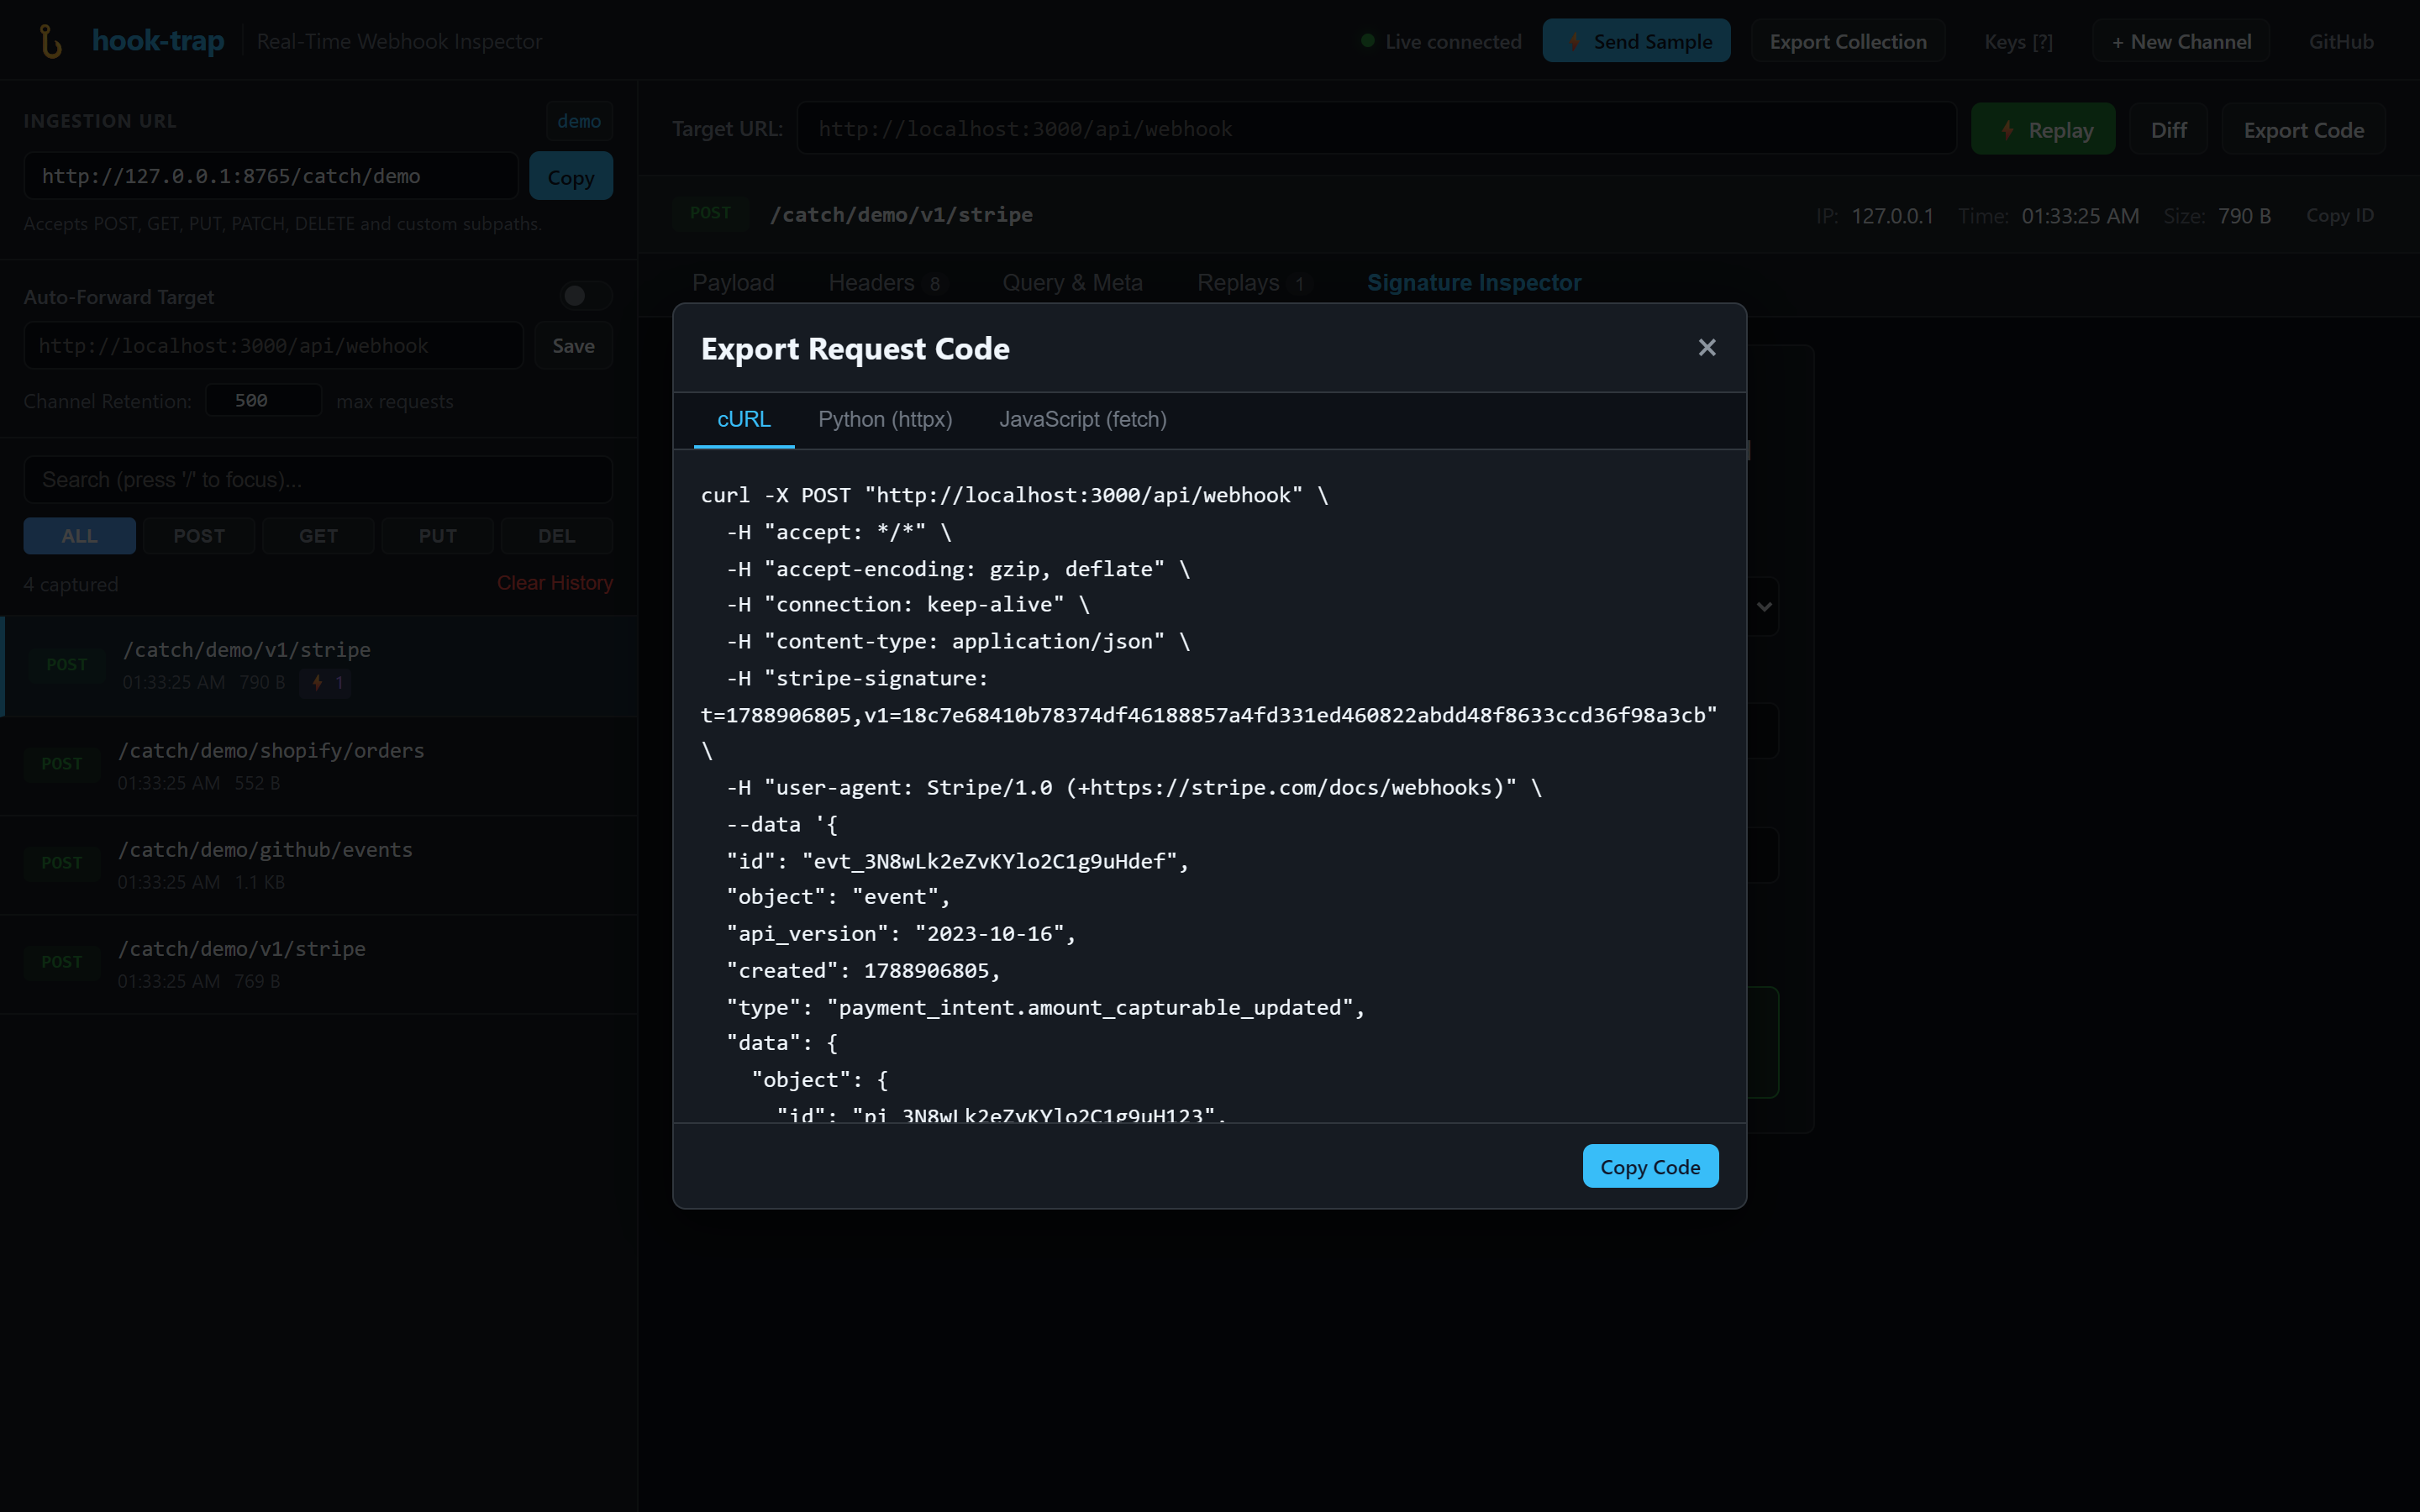
Task: Click Copy ID link
Action: pyautogui.click(x=2339, y=215)
